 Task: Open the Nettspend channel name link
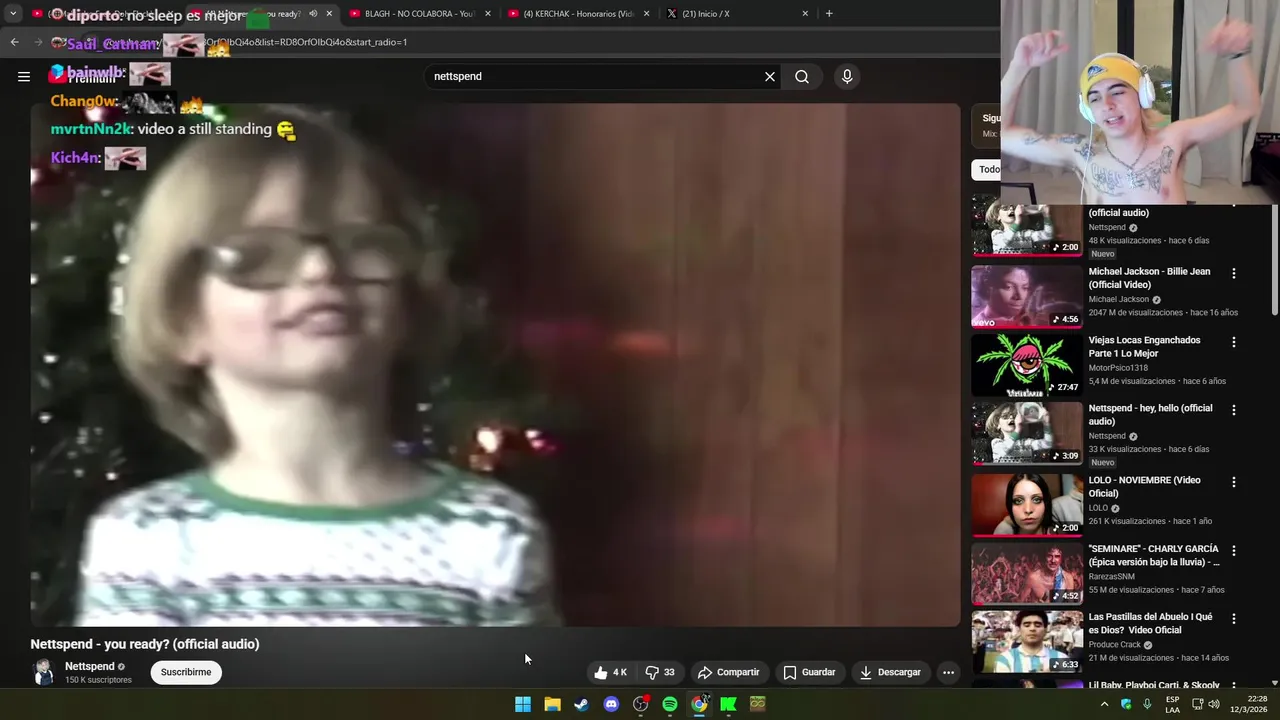90,666
